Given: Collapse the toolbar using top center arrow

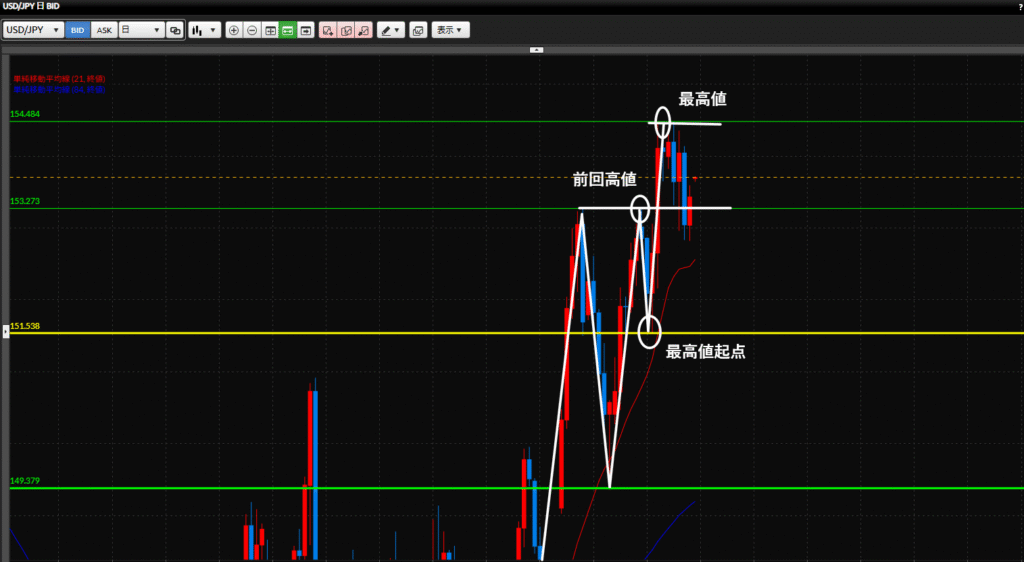Looking at the screenshot, I should point(536,49).
